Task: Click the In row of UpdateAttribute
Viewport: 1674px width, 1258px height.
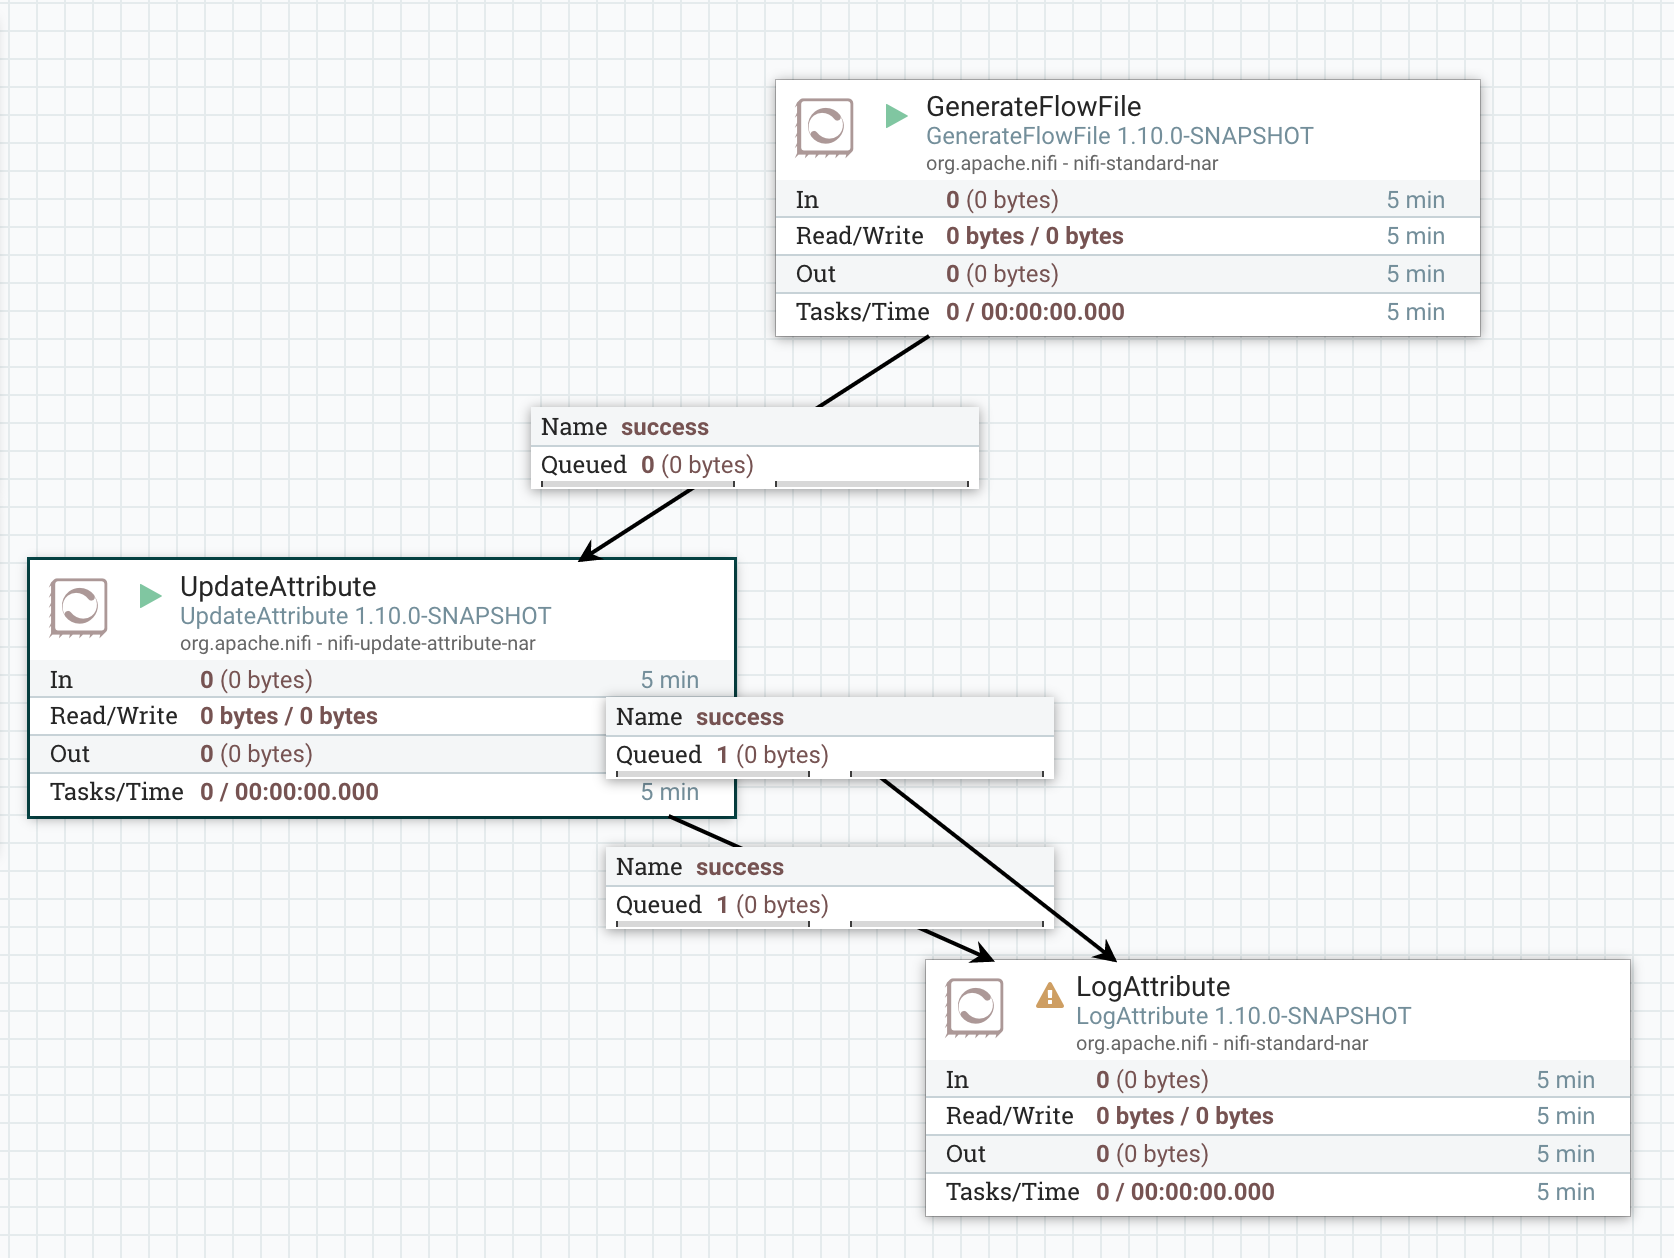Action: (382, 679)
